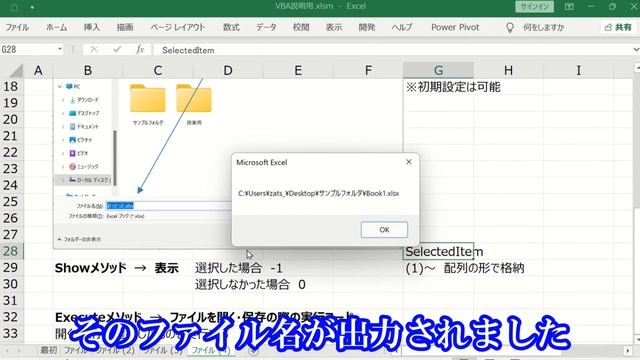The width and height of the screenshot is (640, 360).
Task: Click the サインイン button in title bar
Action: pyautogui.click(x=534, y=7)
